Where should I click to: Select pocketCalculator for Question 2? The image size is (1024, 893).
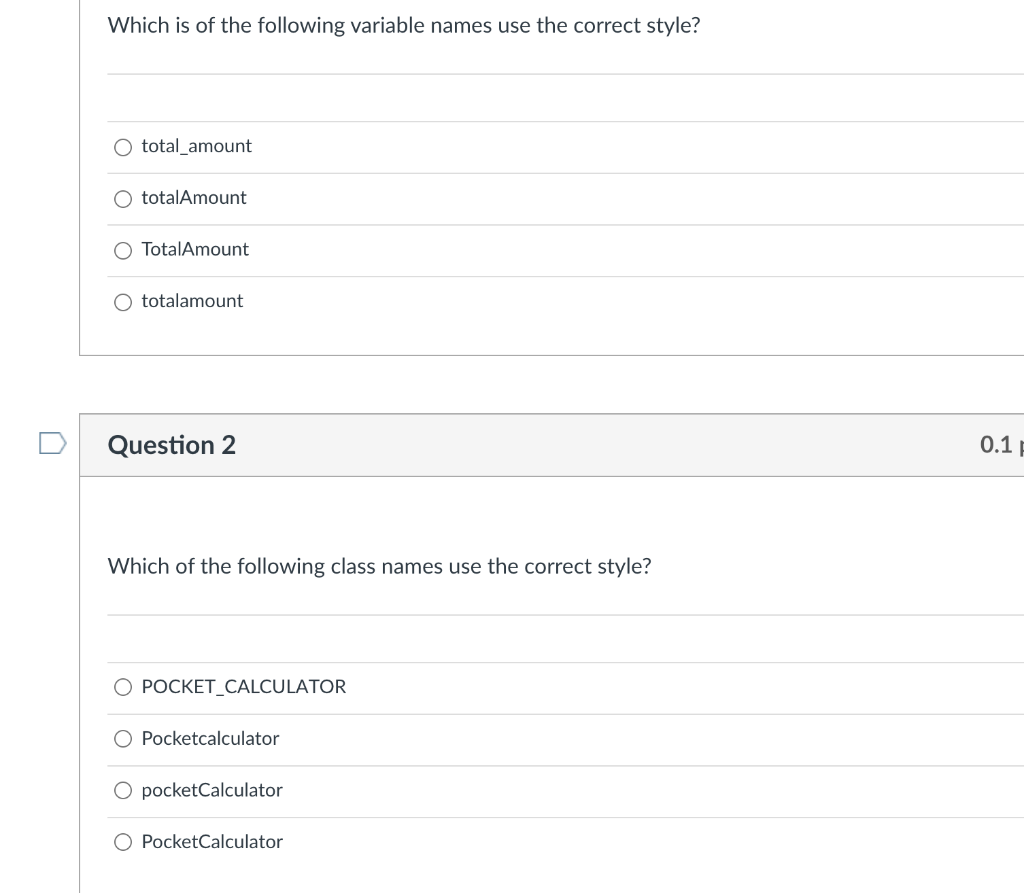[x=122, y=790]
